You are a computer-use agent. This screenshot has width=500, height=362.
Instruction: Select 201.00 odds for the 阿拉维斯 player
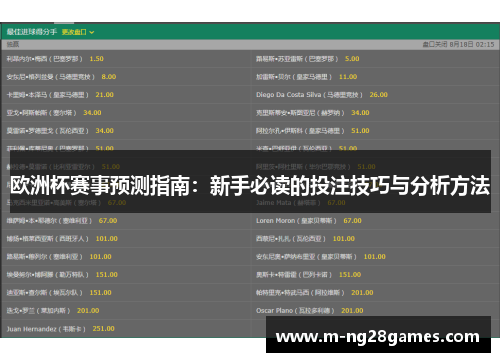(x=362, y=293)
